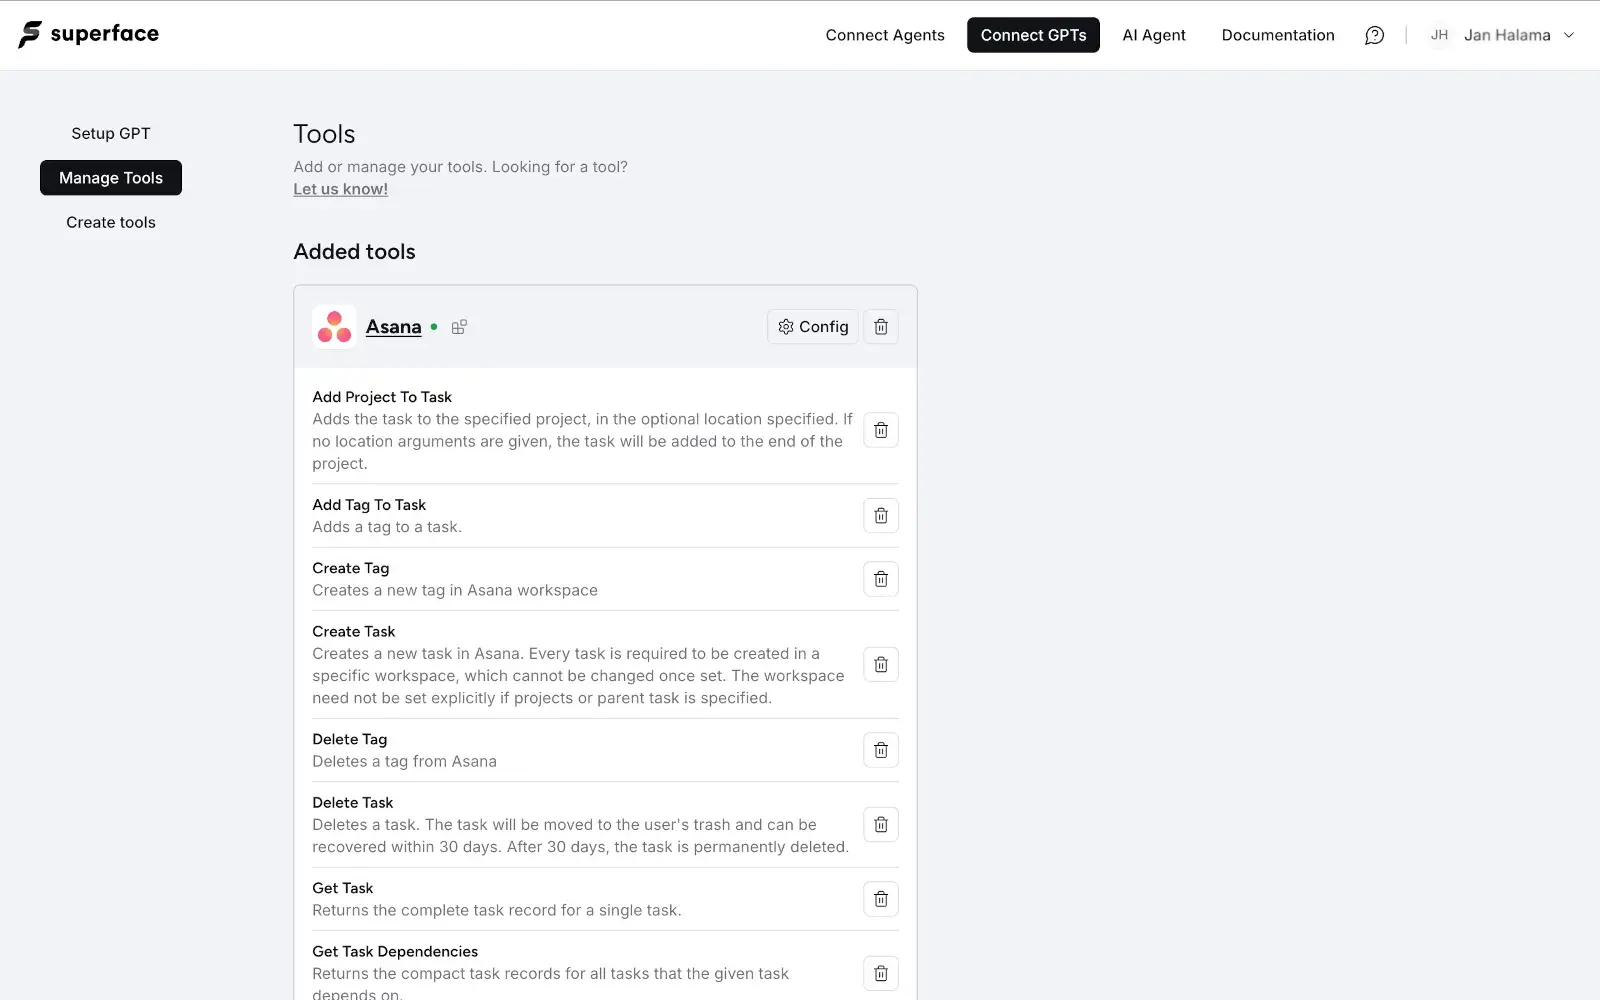Screen dimensions: 1600x1000
Task: Switch to the AI Agent page
Action: click(x=1153, y=35)
